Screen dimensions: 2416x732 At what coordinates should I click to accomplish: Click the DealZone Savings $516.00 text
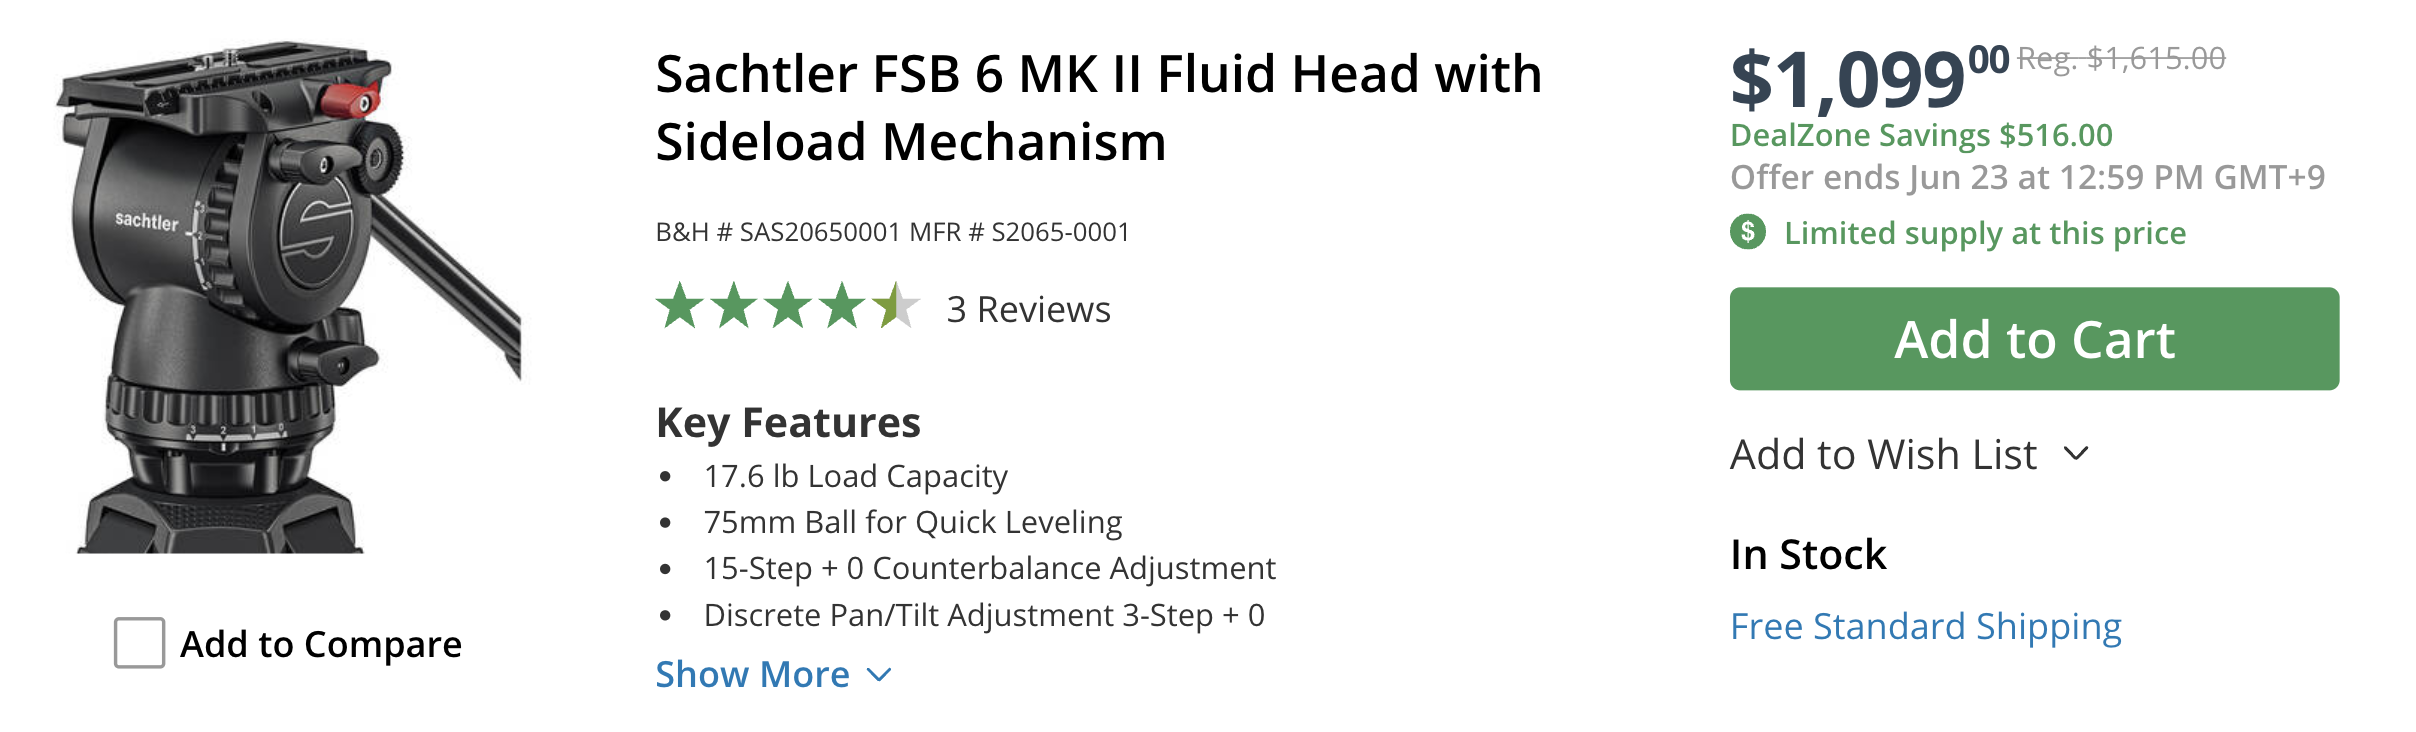pos(1921,135)
